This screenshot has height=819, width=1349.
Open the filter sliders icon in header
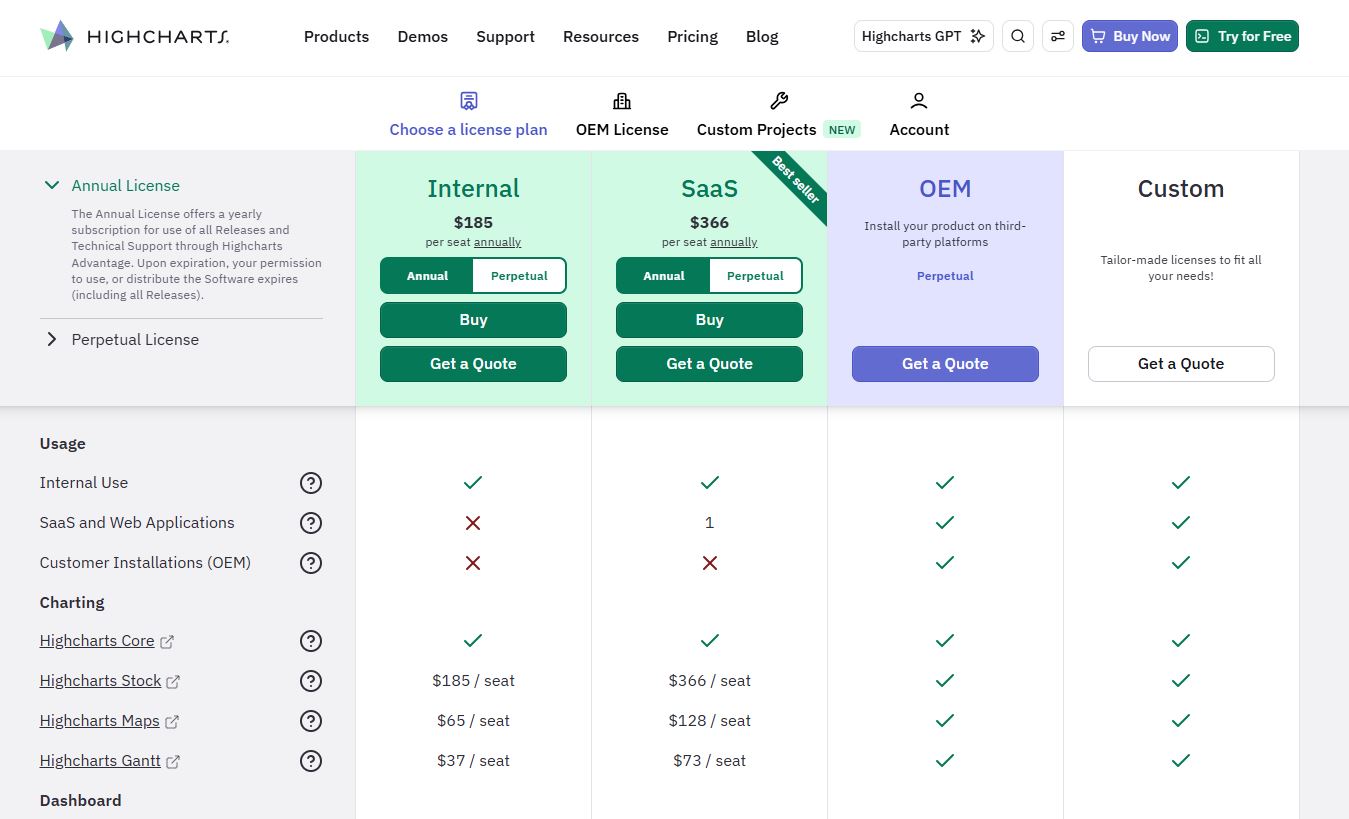pyautogui.click(x=1057, y=35)
